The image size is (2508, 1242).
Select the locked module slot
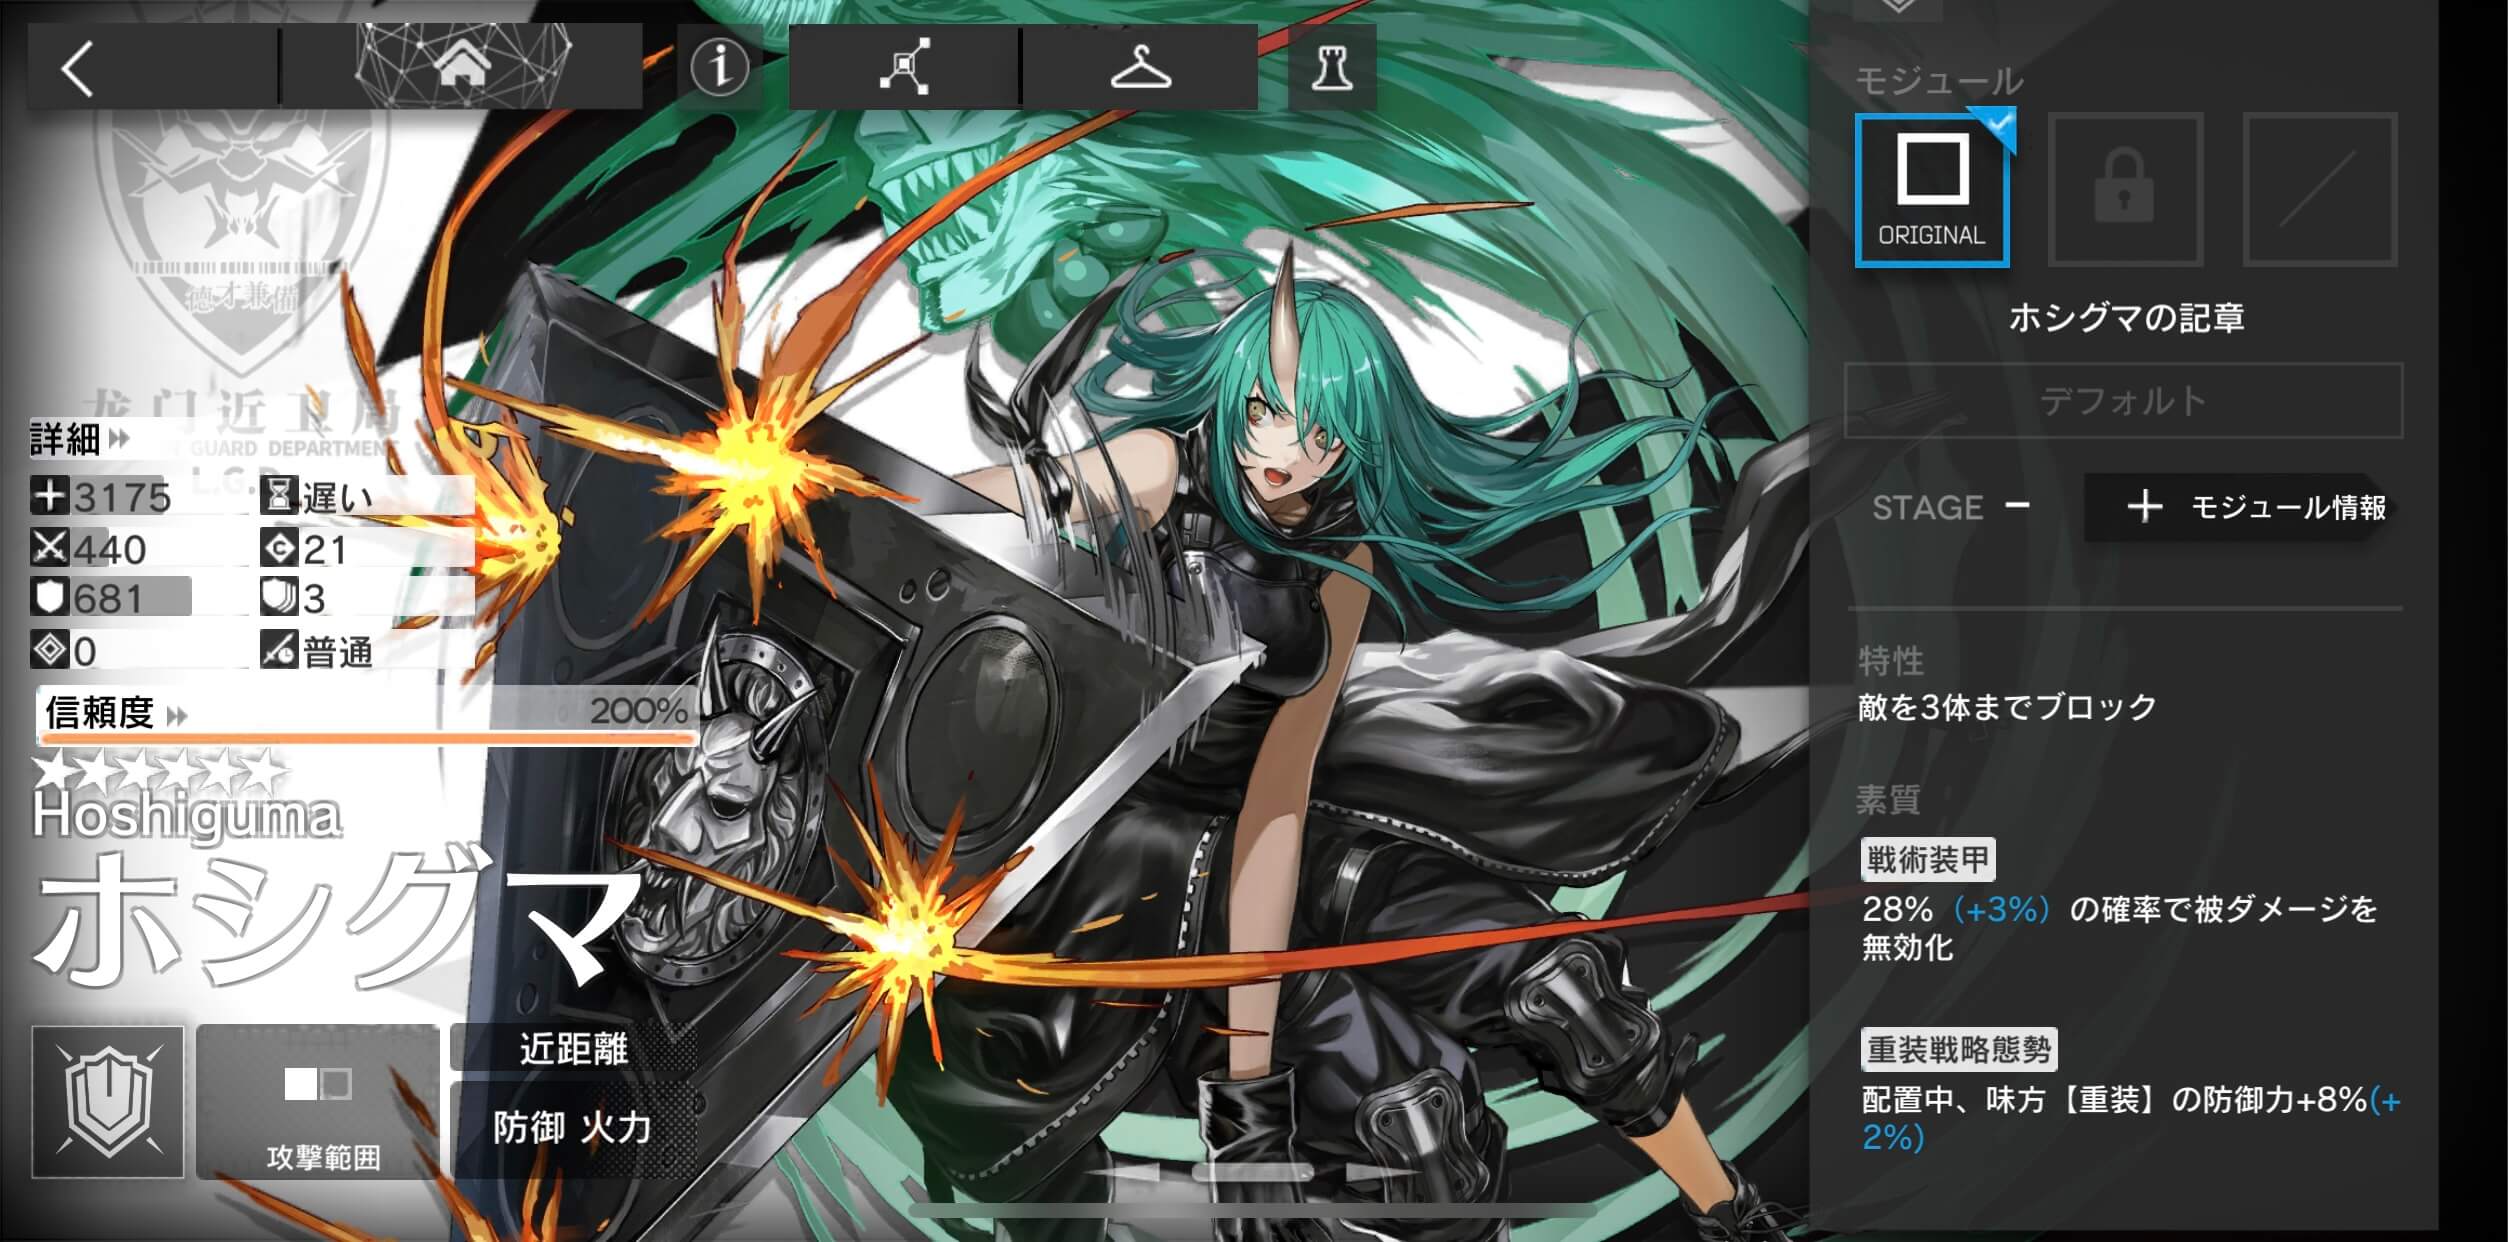point(2125,190)
